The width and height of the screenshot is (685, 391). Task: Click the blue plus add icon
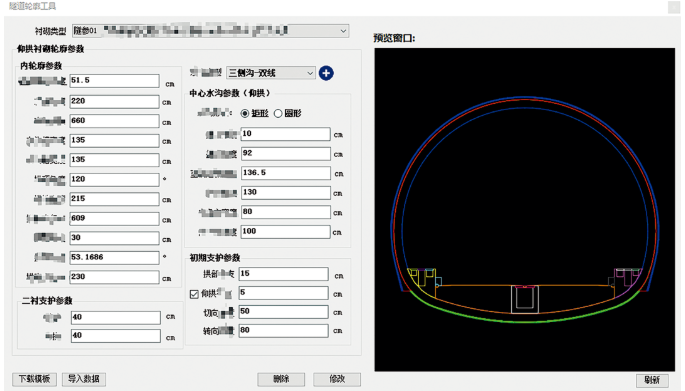click(x=326, y=73)
